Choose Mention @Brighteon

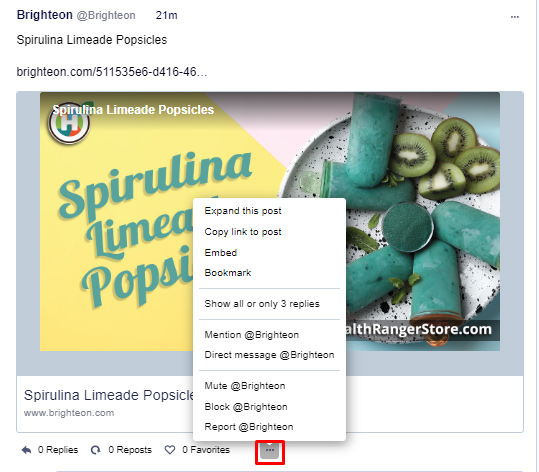[x=252, y=335]
